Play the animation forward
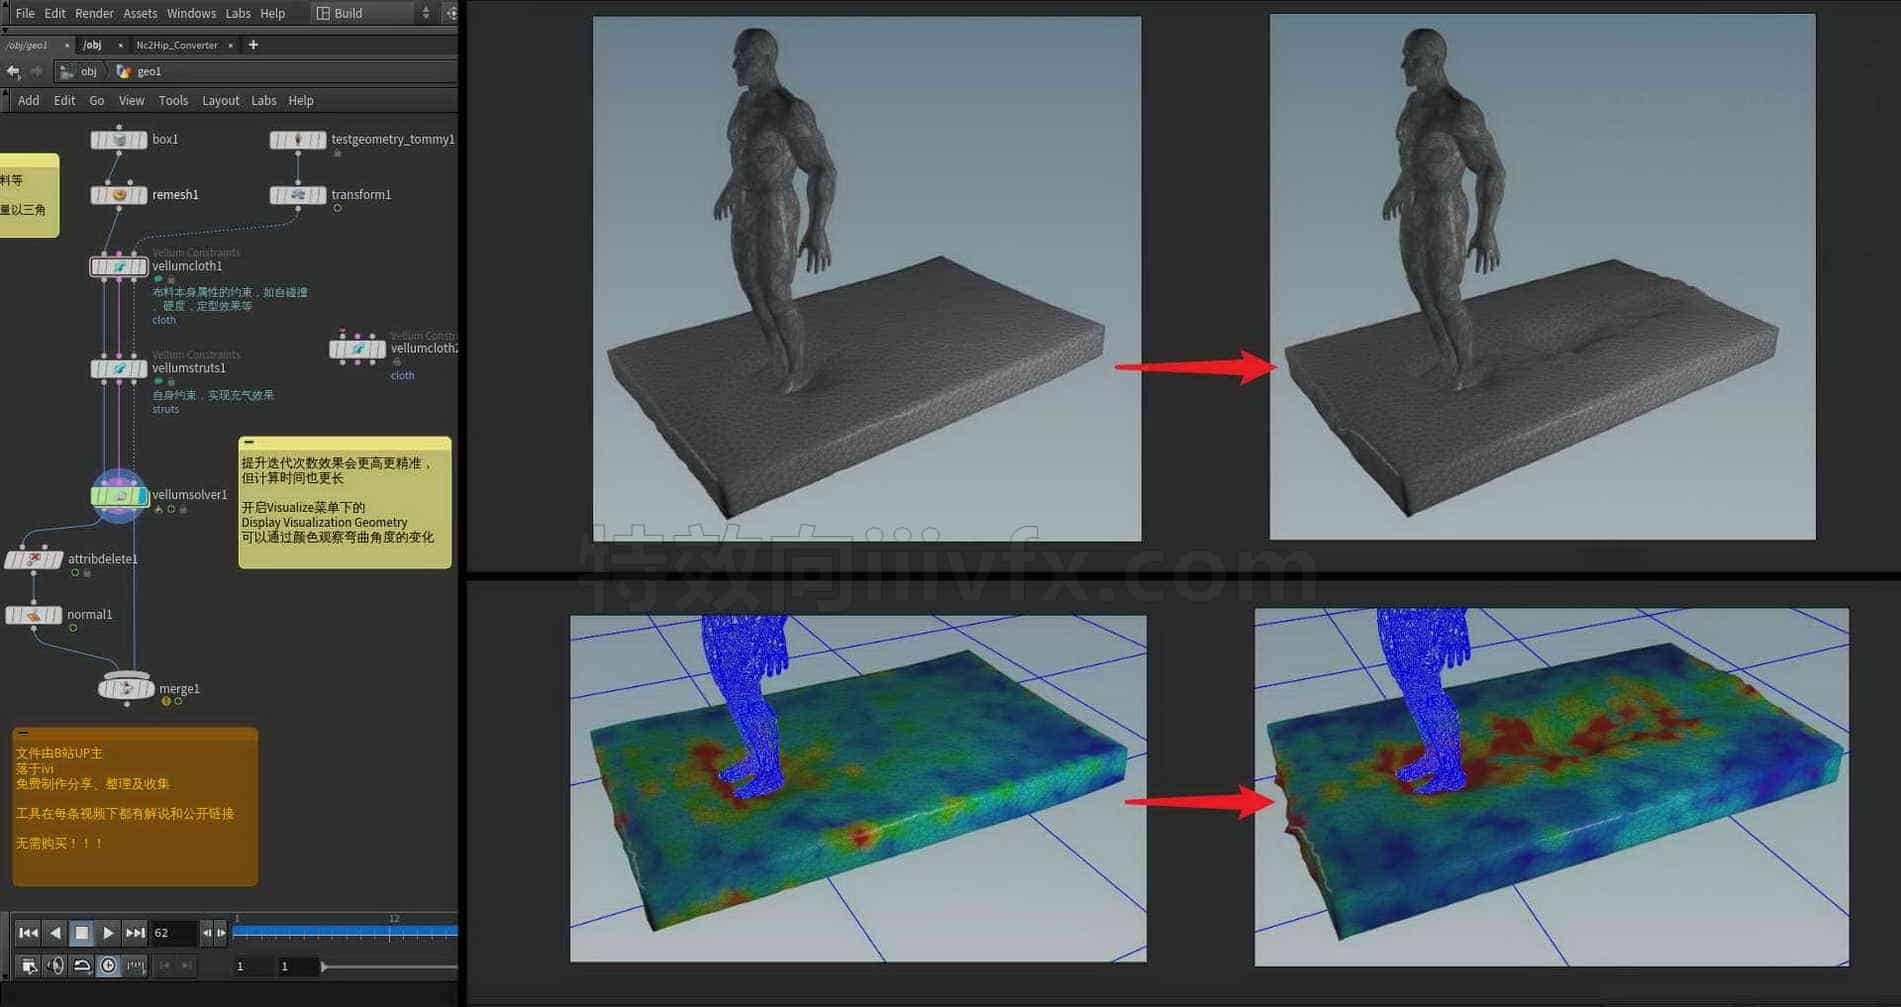This screenshot has height=1007, width=1901. click(x=108, y=933)
